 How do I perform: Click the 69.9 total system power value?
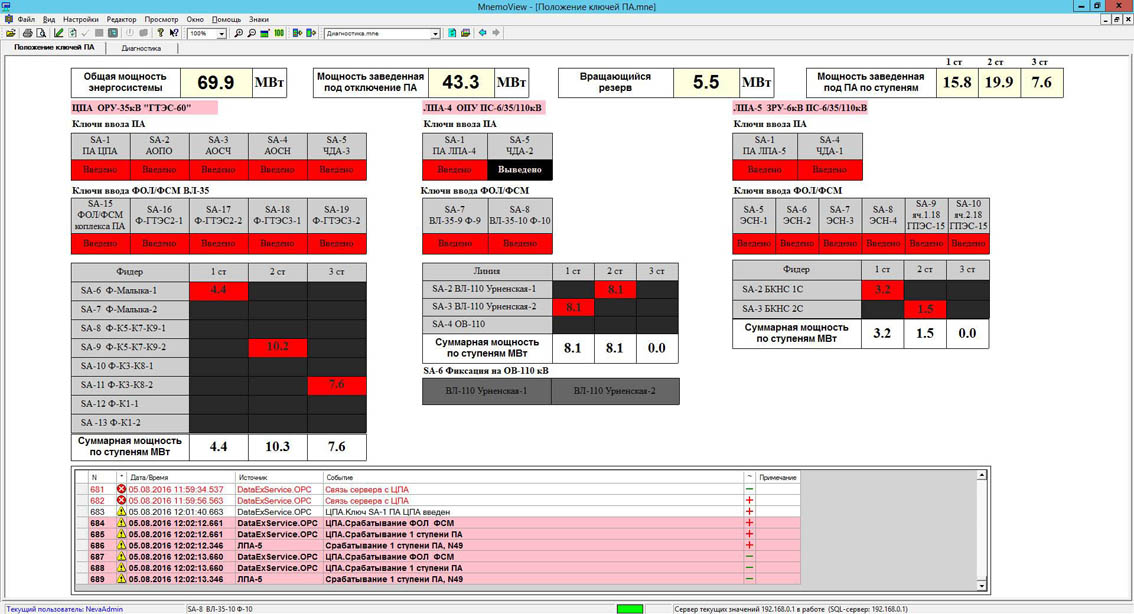(216, 82)
